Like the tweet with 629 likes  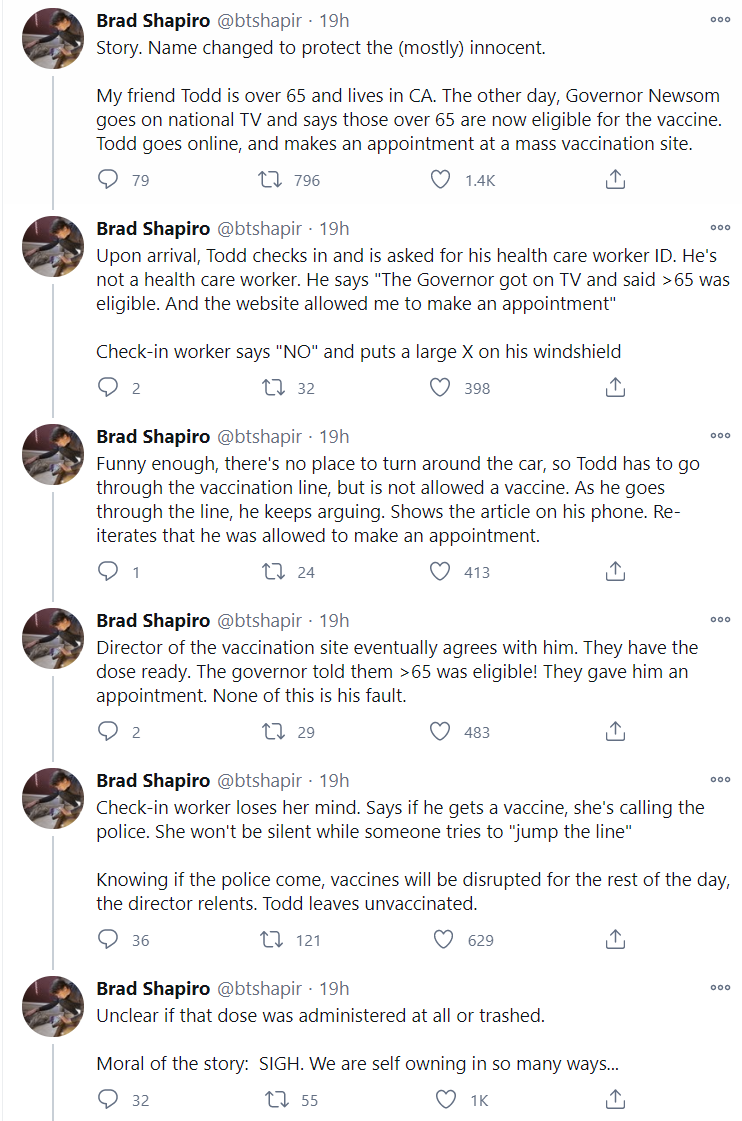pos(440,940)
